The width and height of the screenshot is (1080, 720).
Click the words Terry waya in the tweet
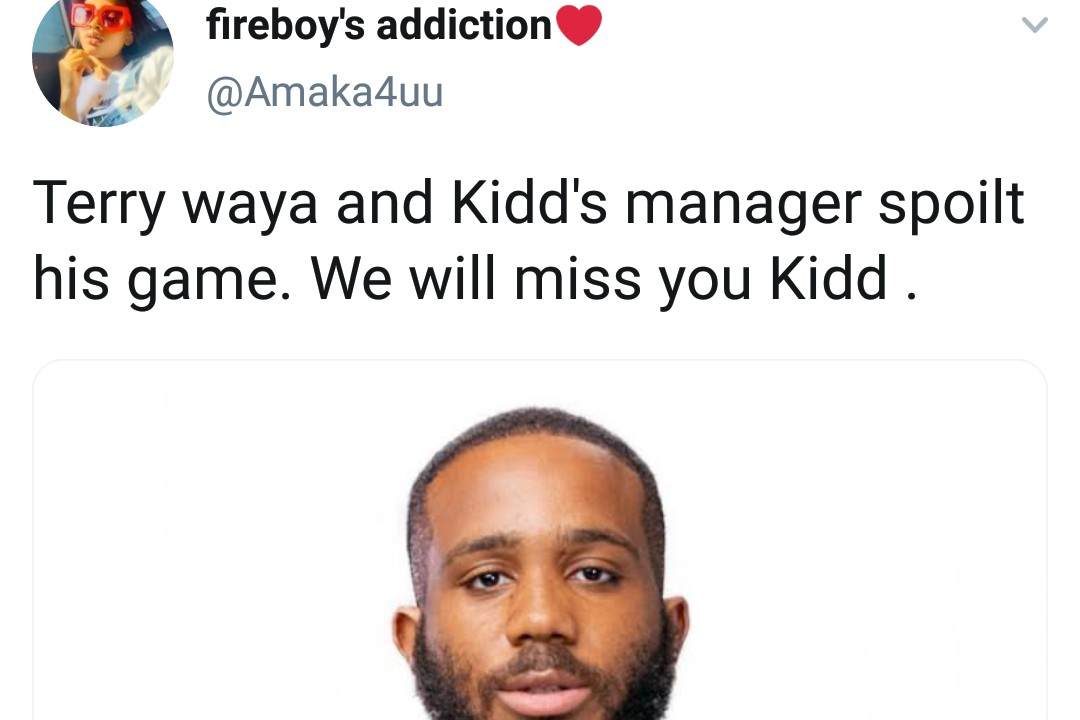(175, 204)
